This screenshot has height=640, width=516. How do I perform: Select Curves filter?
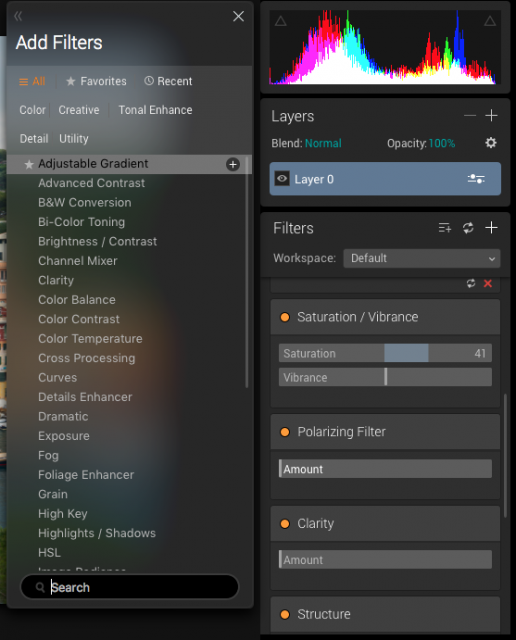pyautogui.click(x=58, y=378)
